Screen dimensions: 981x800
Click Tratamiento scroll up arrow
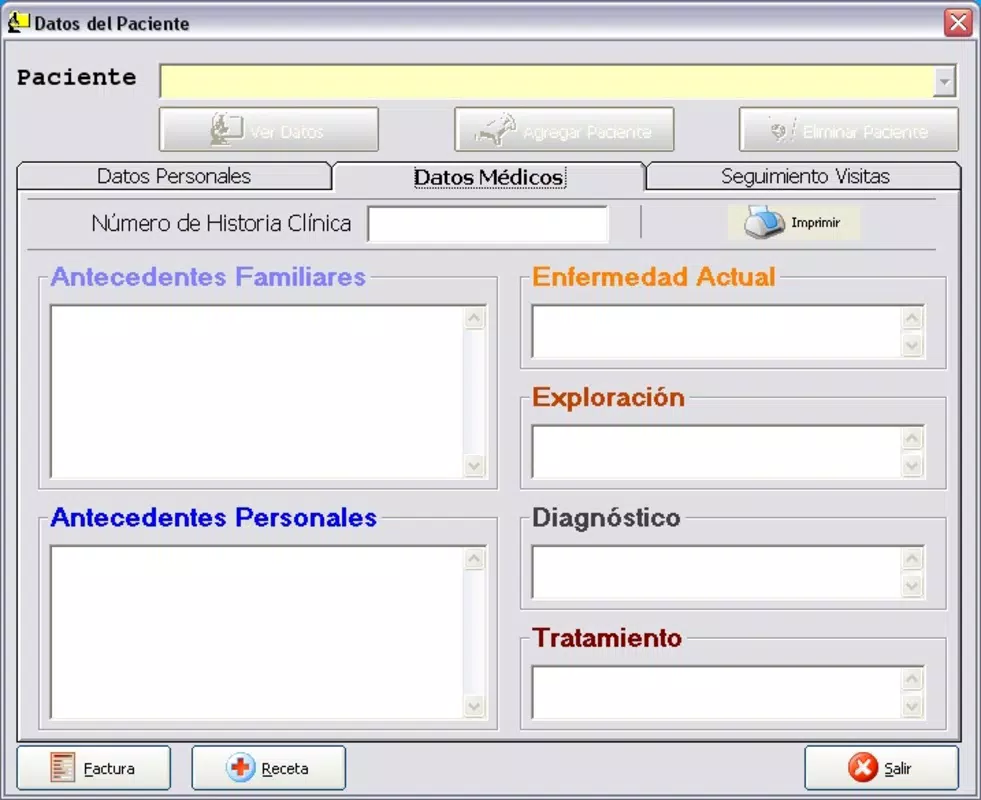click(x=912, y=678)
